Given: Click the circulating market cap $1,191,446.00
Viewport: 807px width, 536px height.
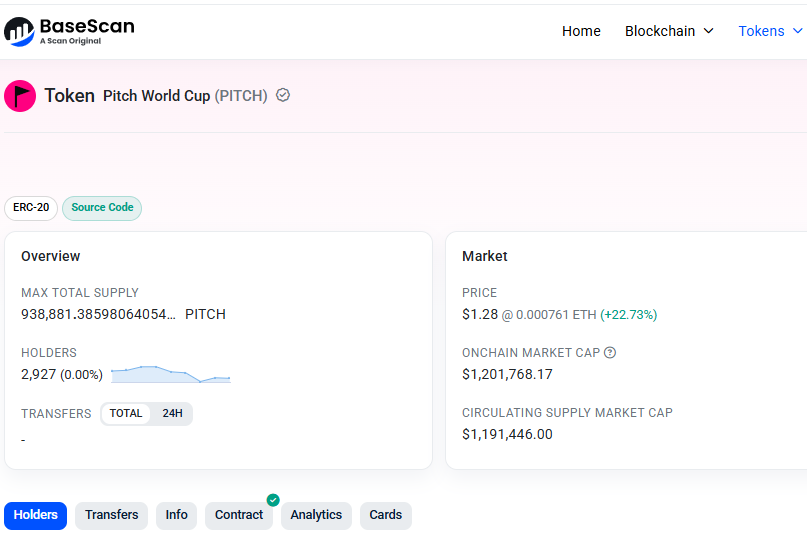Looking at the screenshot, I should pos(507,435).
